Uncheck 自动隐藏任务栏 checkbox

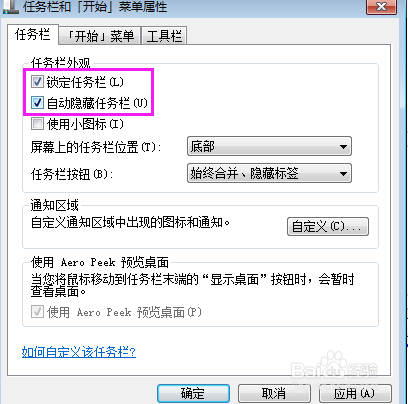pos(37,103)
